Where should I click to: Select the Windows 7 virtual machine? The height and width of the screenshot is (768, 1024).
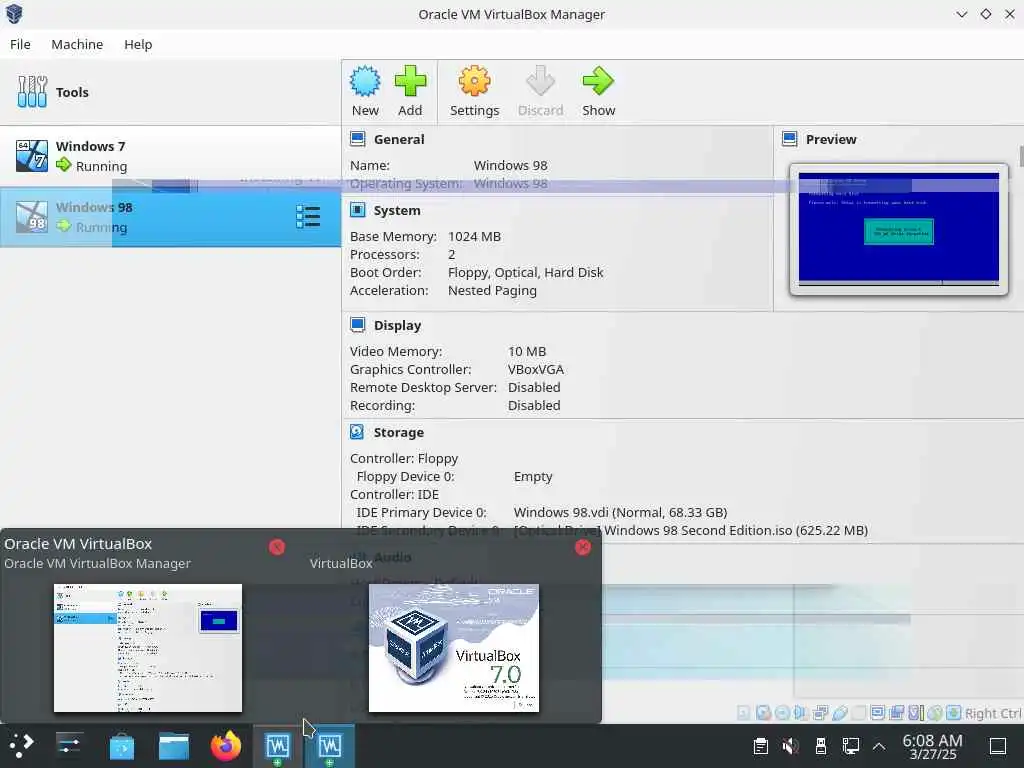click(170, 156)
